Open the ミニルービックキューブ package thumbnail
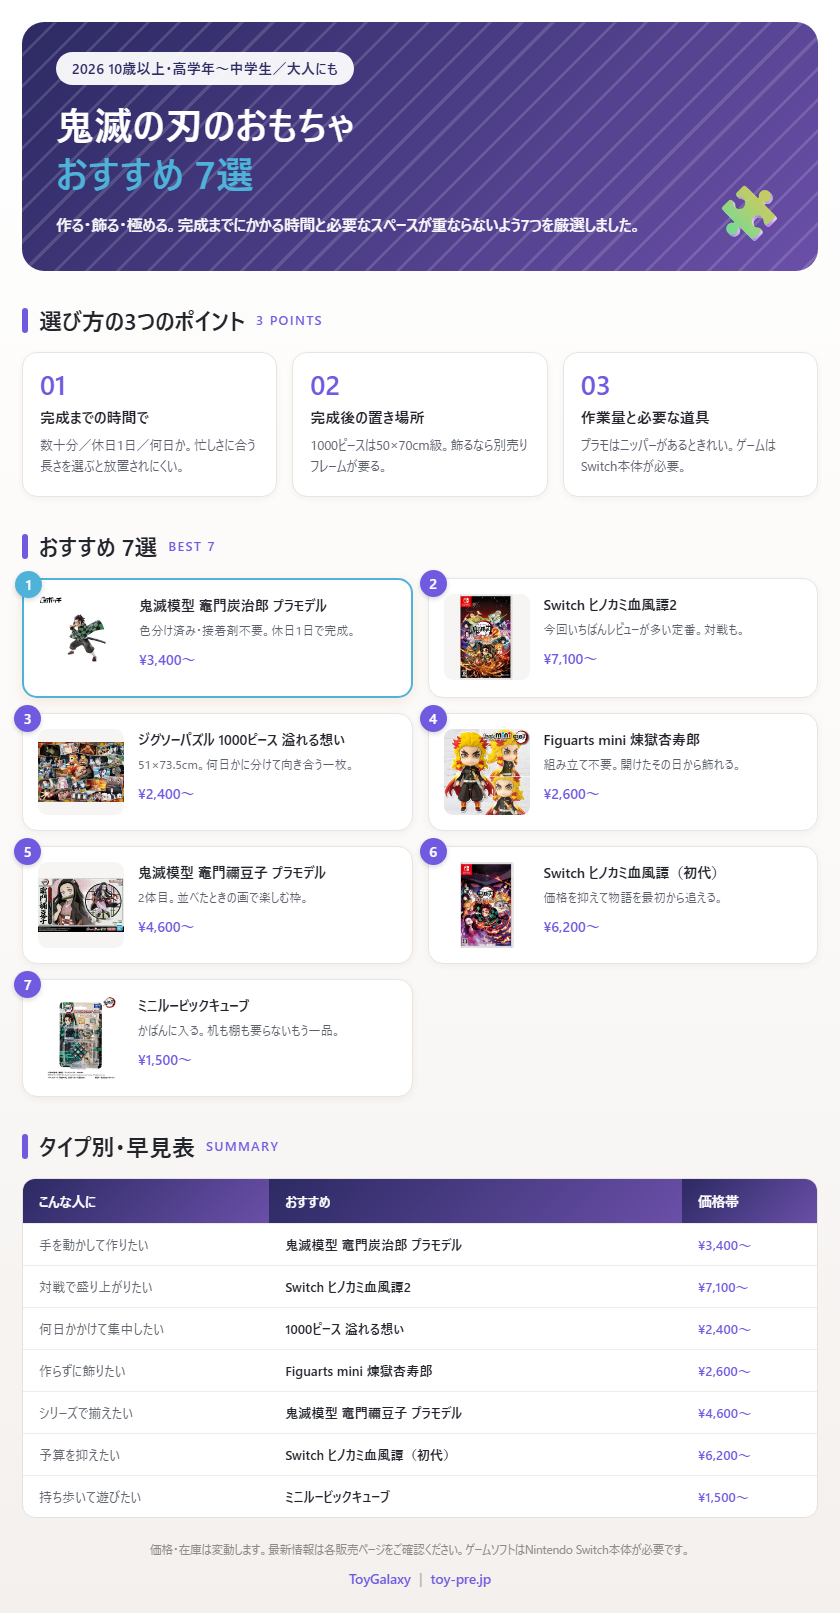840x1618 pixels. click(81, 1038)
